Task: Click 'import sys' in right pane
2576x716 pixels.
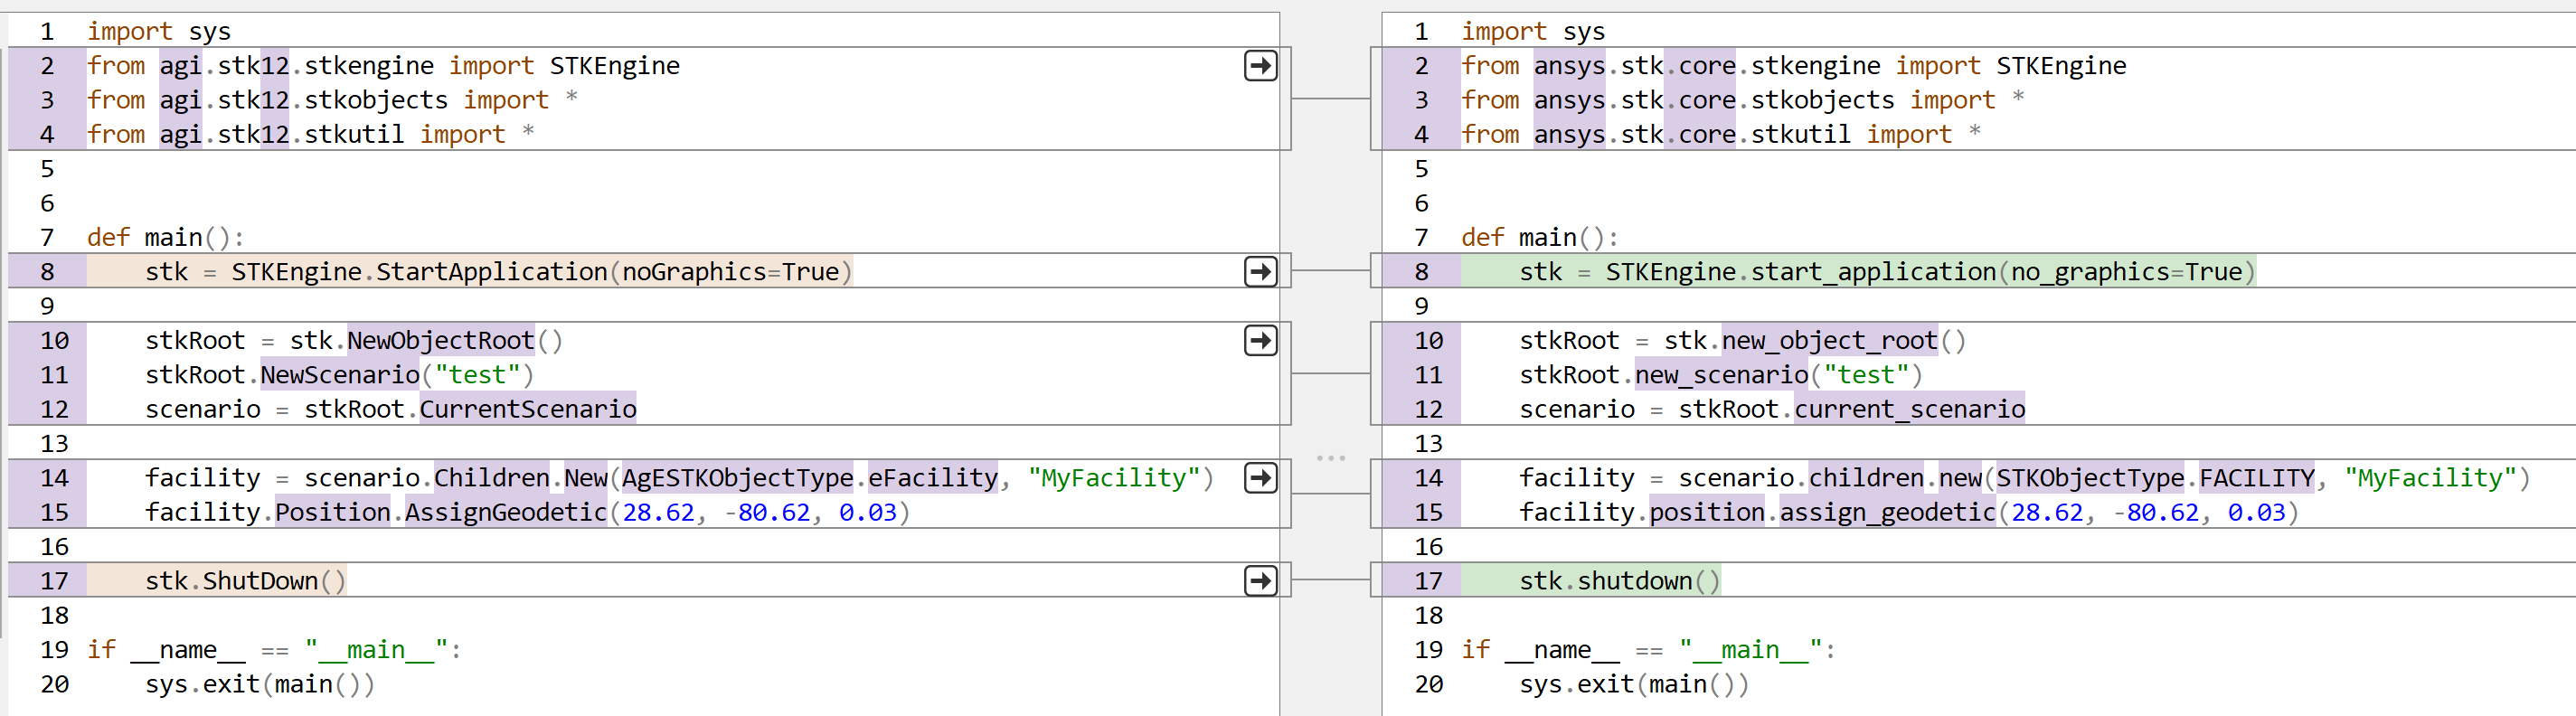Action: [1533, 32]
